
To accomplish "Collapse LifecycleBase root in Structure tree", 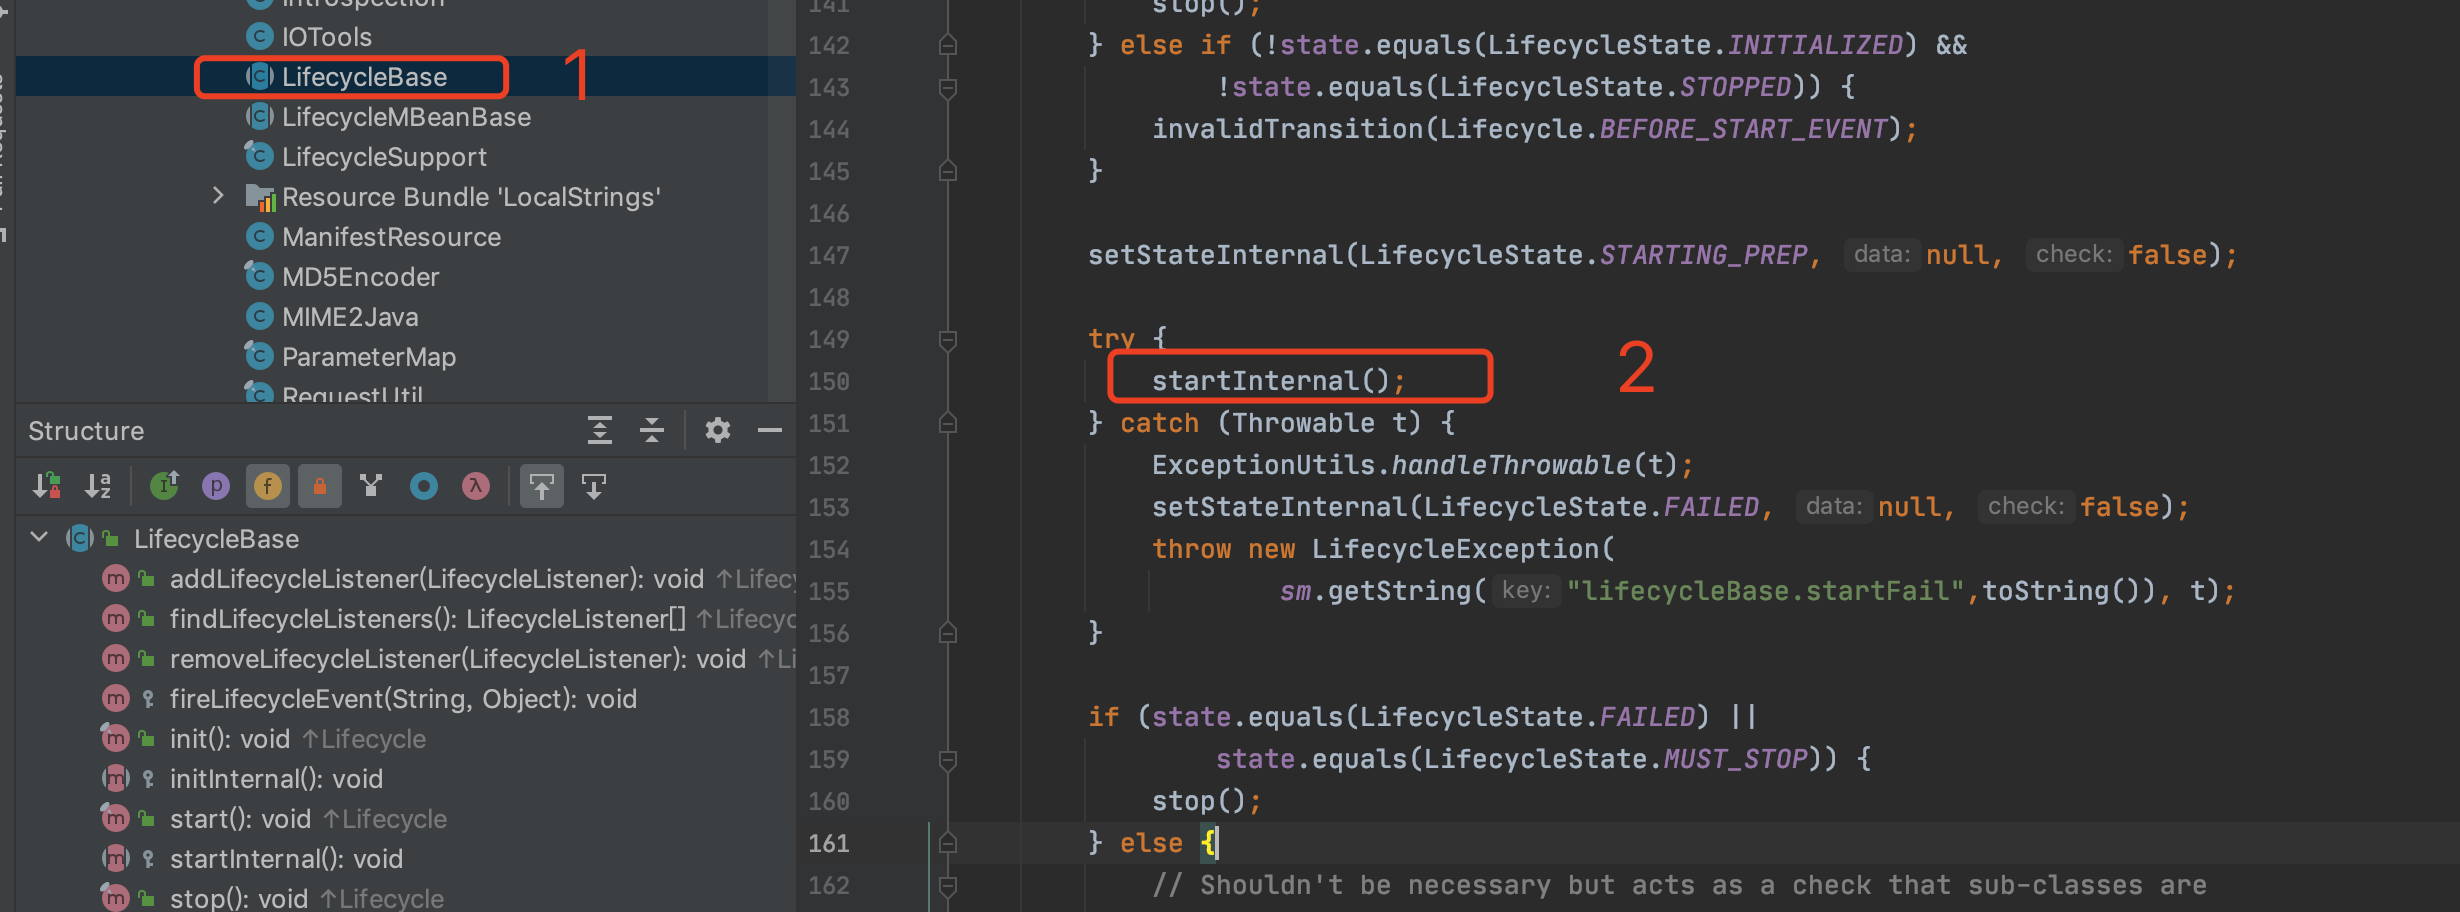I will point(39,538).
